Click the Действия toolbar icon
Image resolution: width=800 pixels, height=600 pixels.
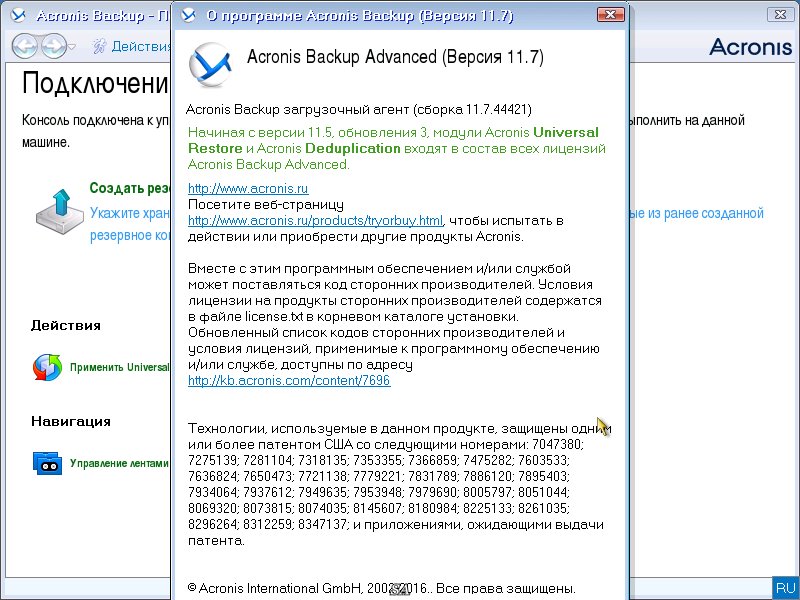(99, 46)
